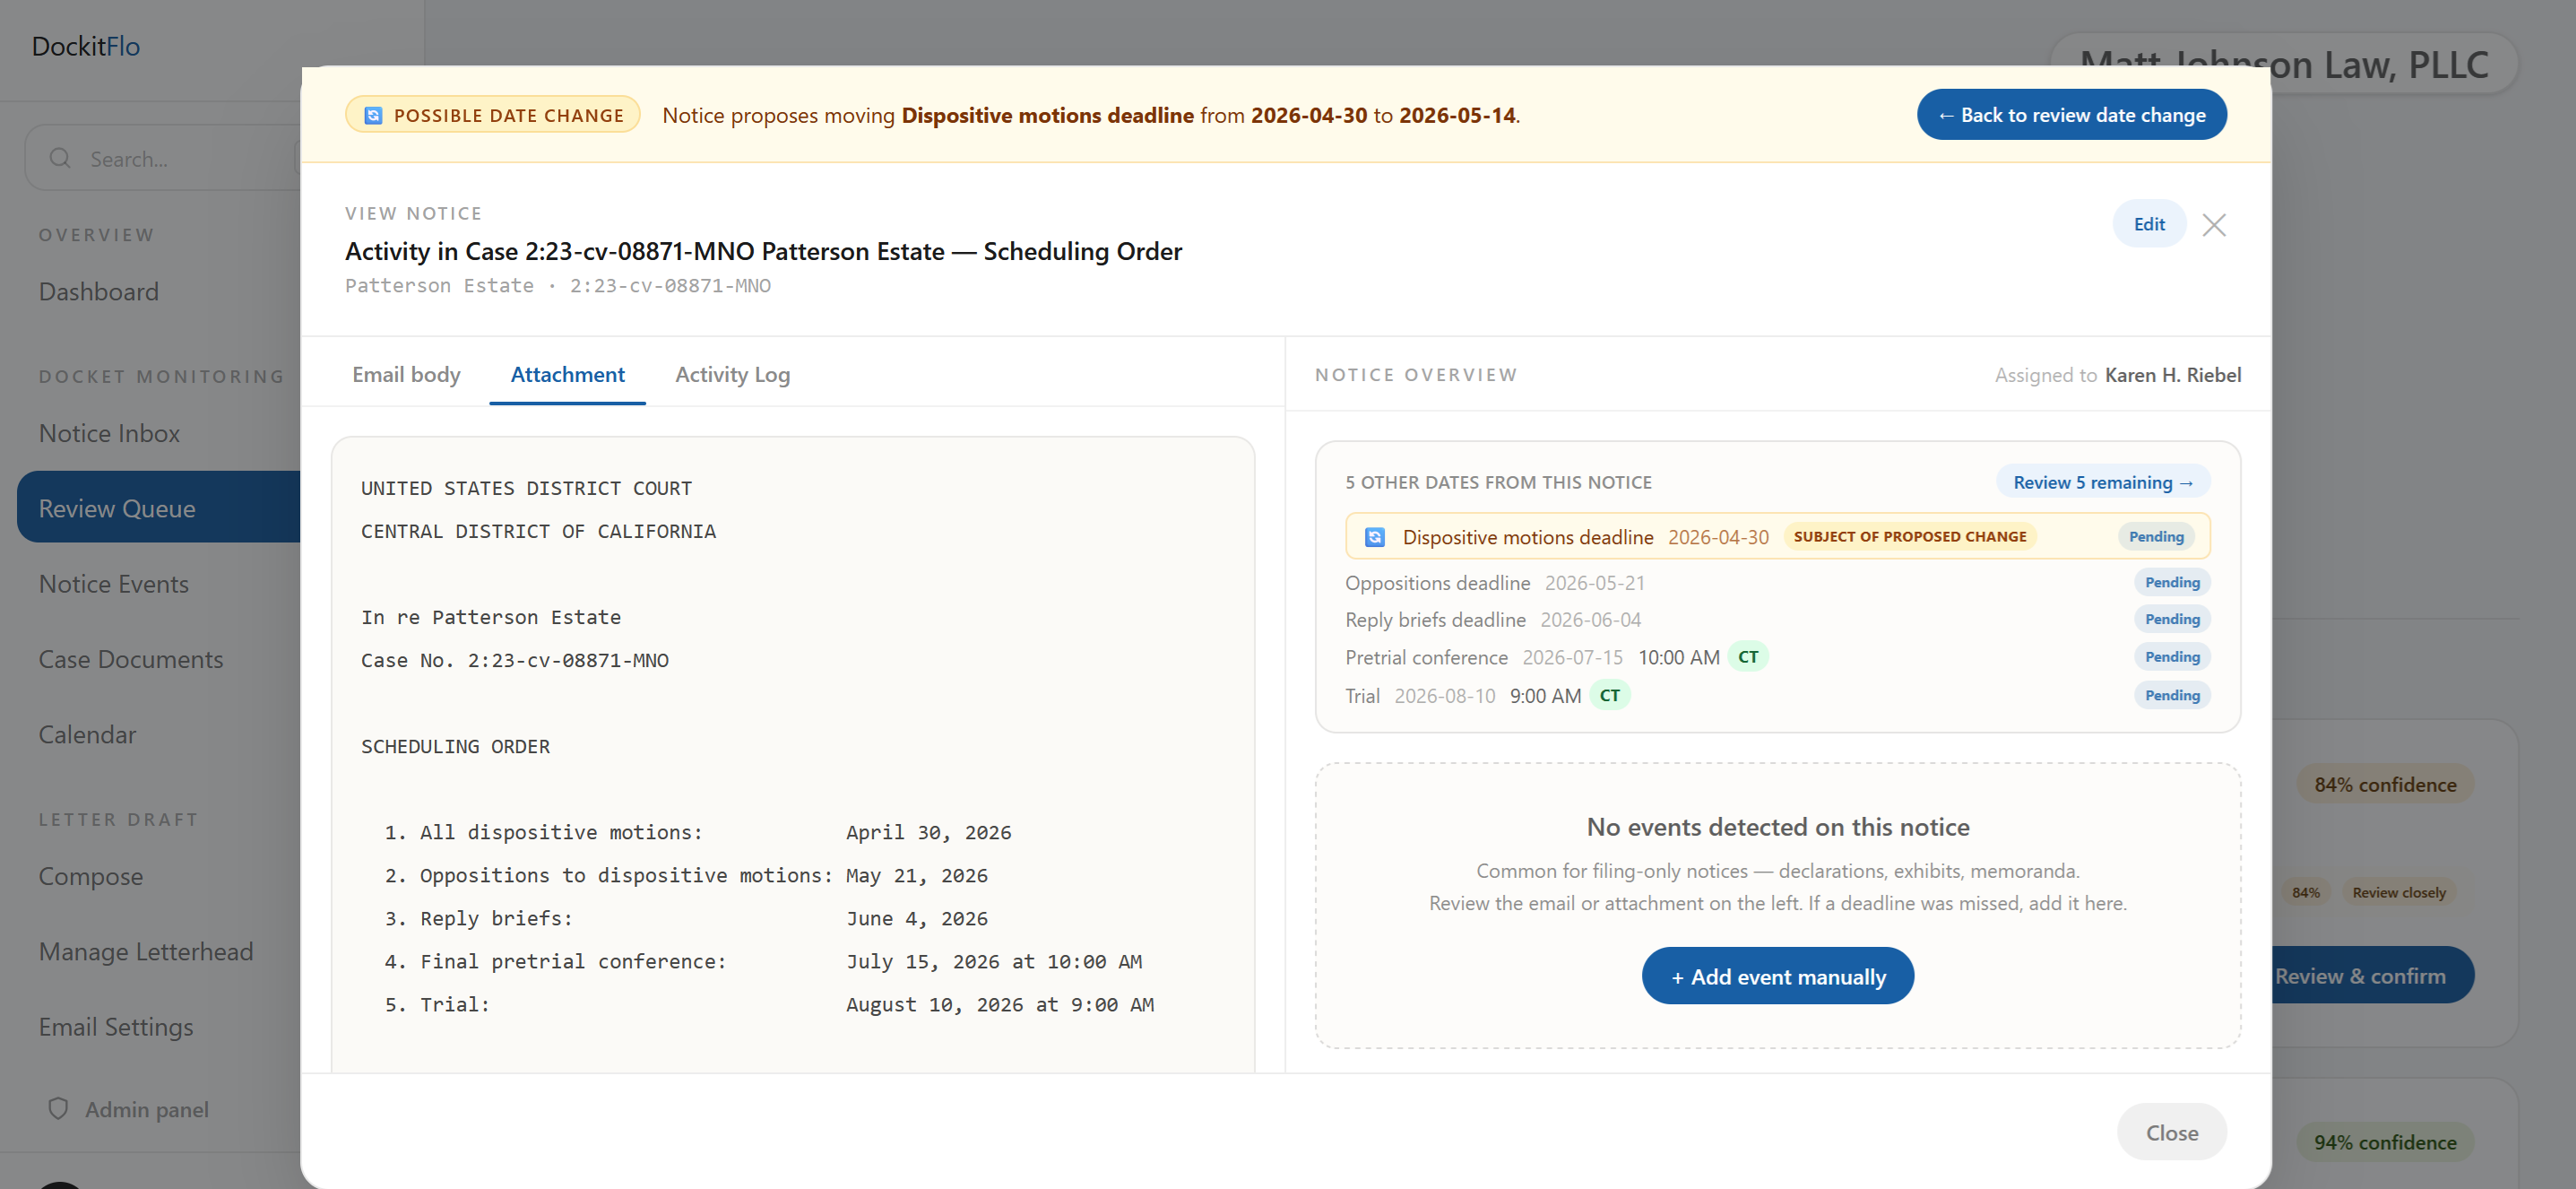Image resolution: width=2576 pixels, height=1189 pixels.
Task: Click the 94% confidence badge in background
Action: [2385, 1142]
